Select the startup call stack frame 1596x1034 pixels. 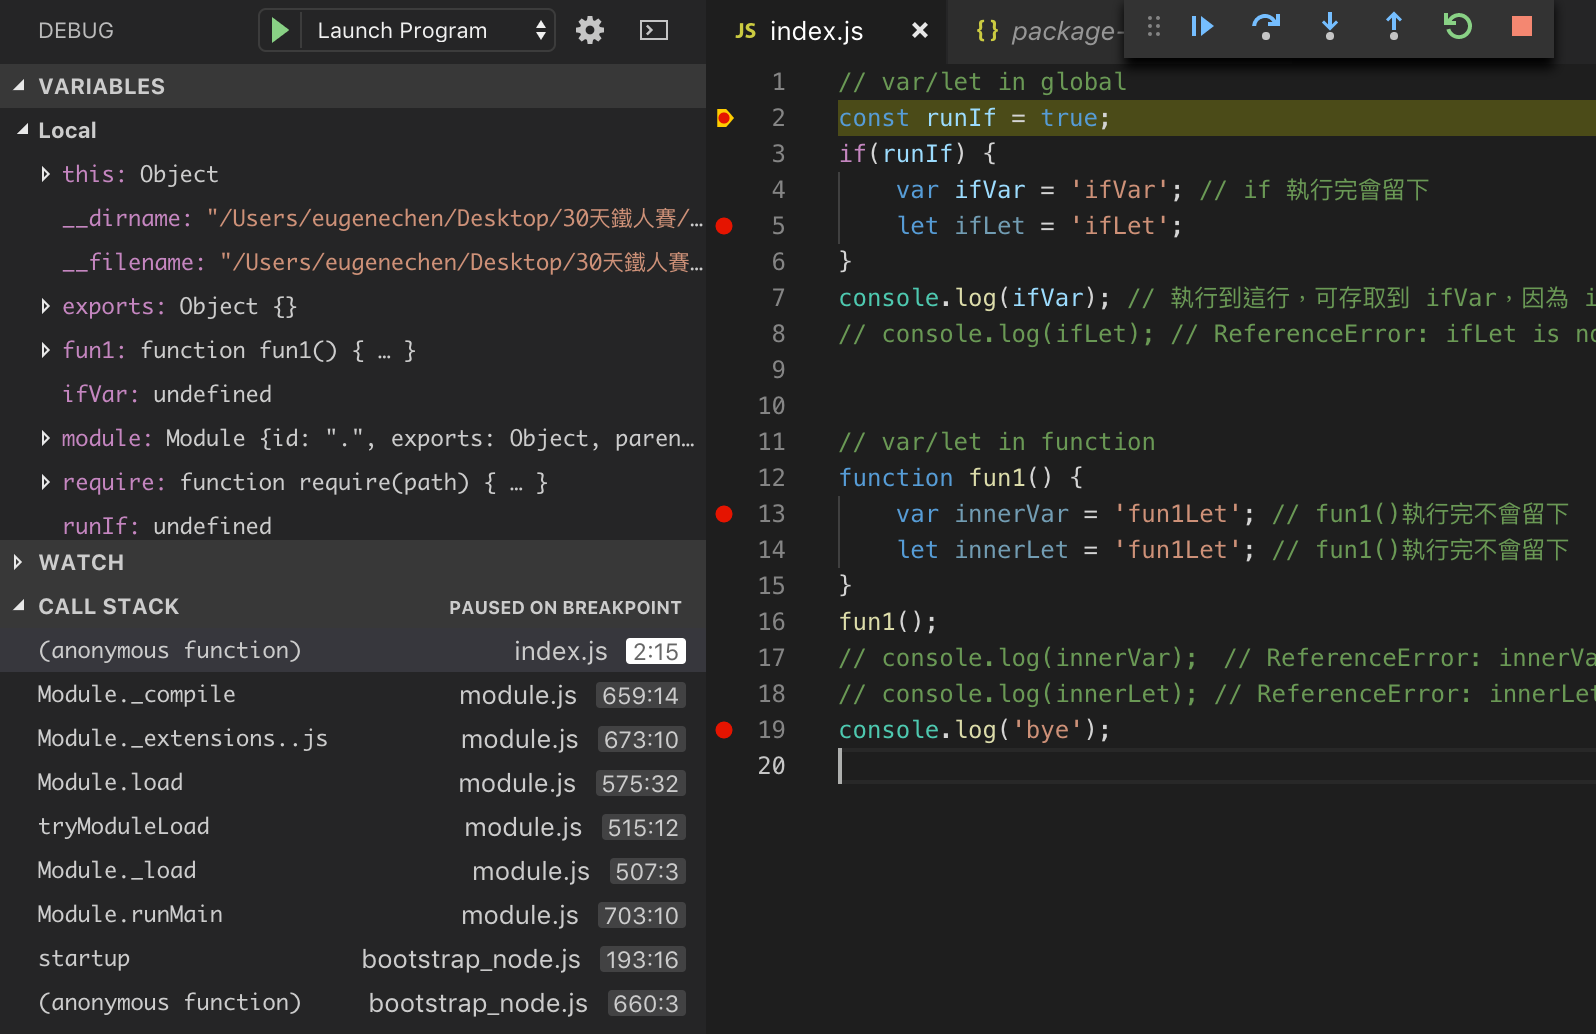tap(84, 959)
